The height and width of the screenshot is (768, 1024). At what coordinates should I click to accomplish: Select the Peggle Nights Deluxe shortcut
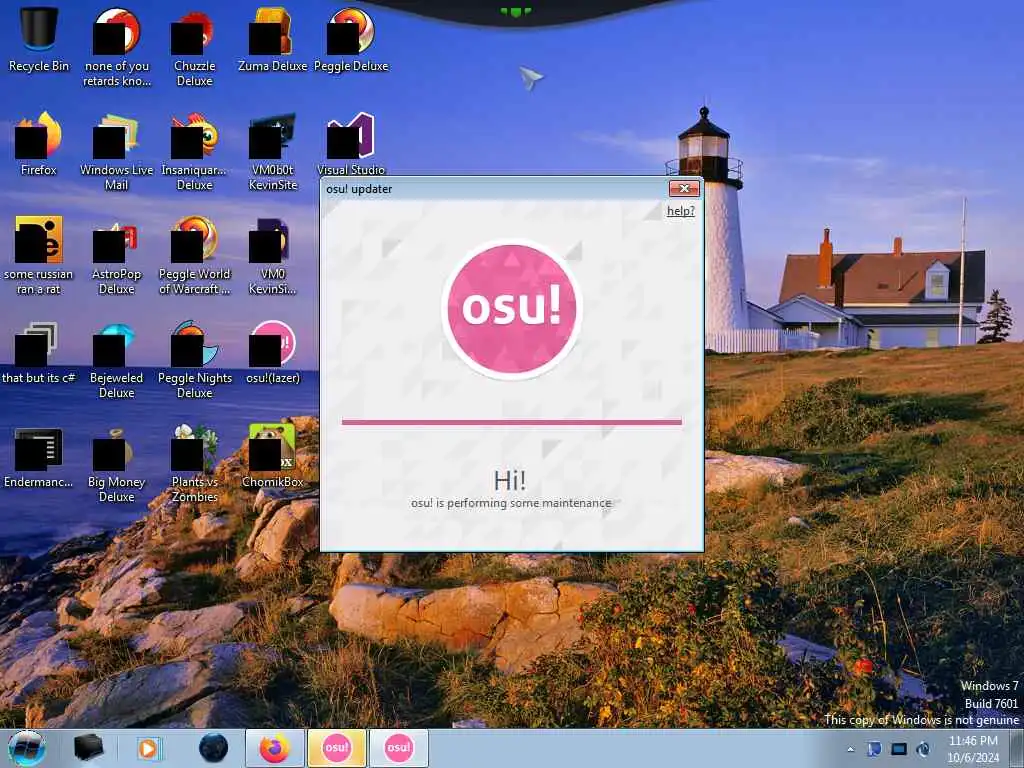coord(195,360)
